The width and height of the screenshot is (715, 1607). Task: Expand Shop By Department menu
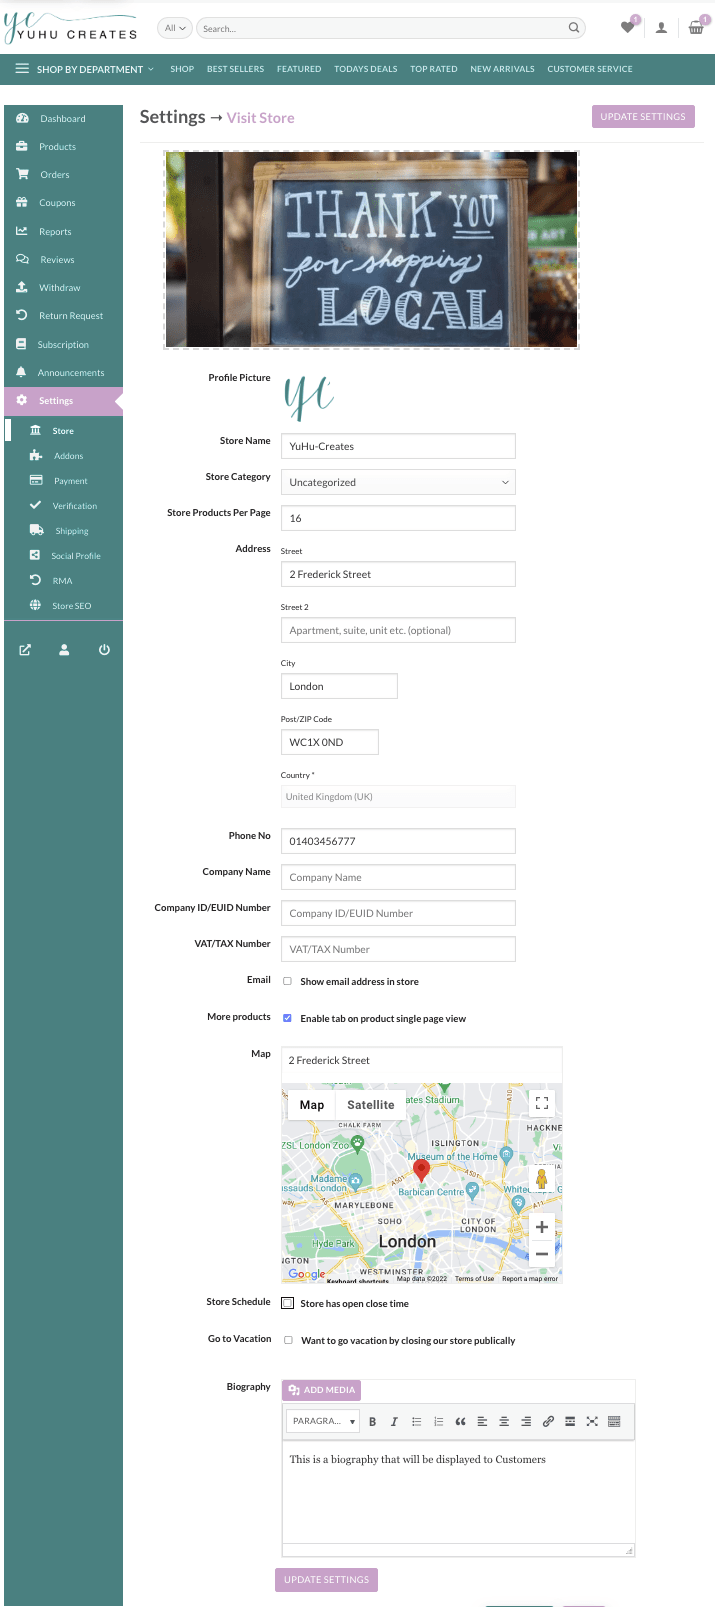click(x=85, y=69)
